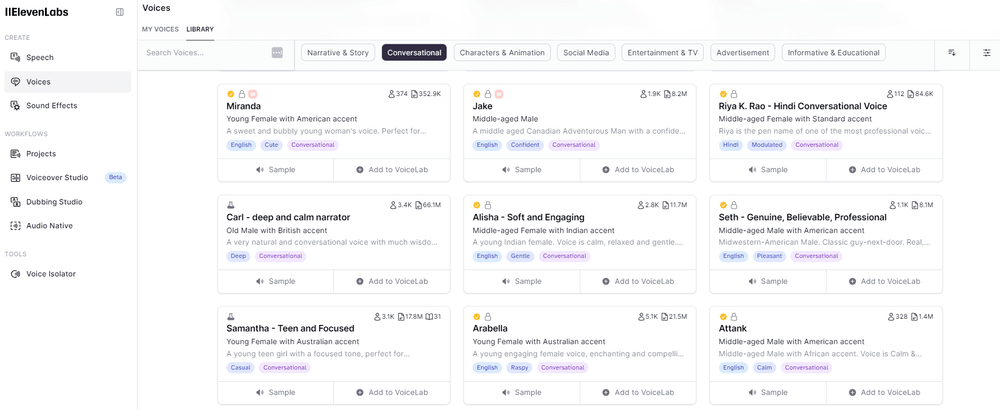Image resolution: width=1000 pixels, height=410 pixels.
Task: Select the Social Media category
Action: click(x=586, y=53)
